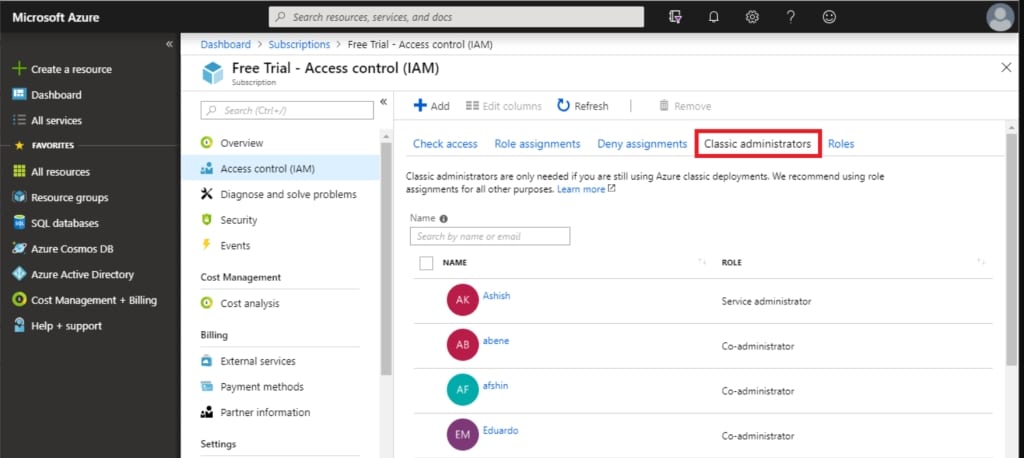Sort by the NAME column arrows
1024x458 pixels.
point(703,262)
